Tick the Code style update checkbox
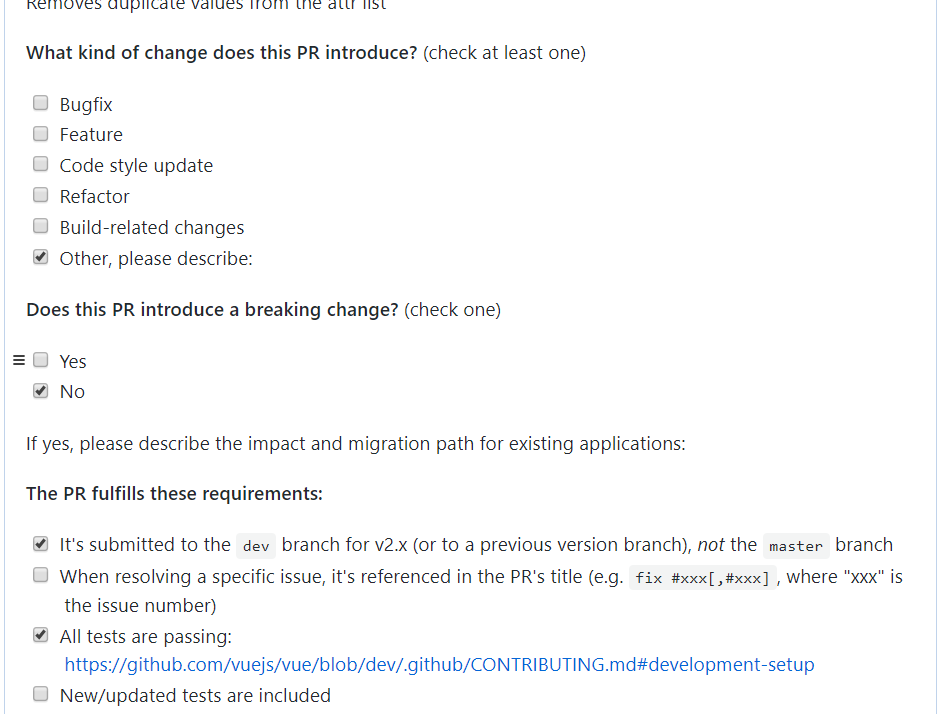 click(x=41, y=164)
